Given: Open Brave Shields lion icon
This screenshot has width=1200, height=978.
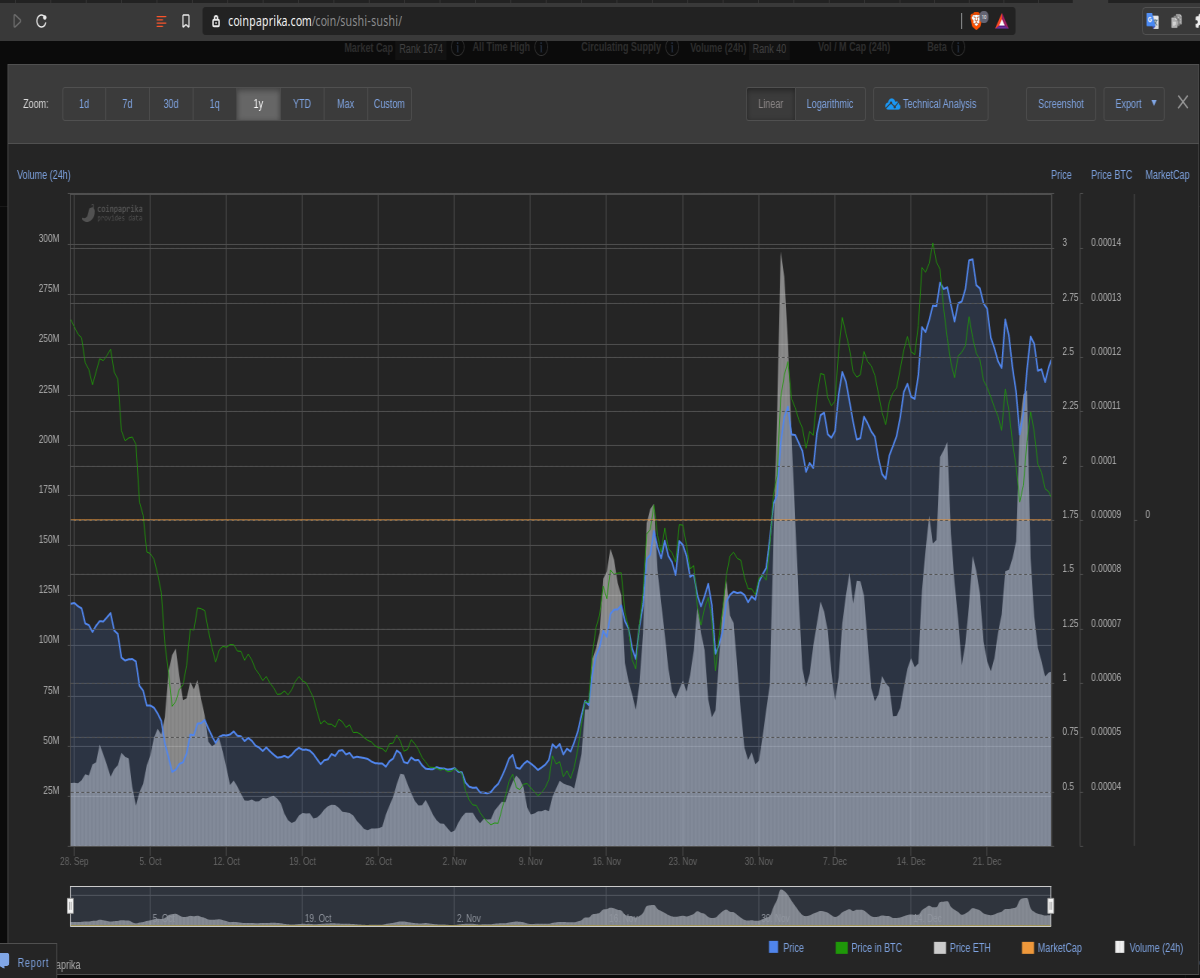Looking at the screenshot, I should point(978,20).
